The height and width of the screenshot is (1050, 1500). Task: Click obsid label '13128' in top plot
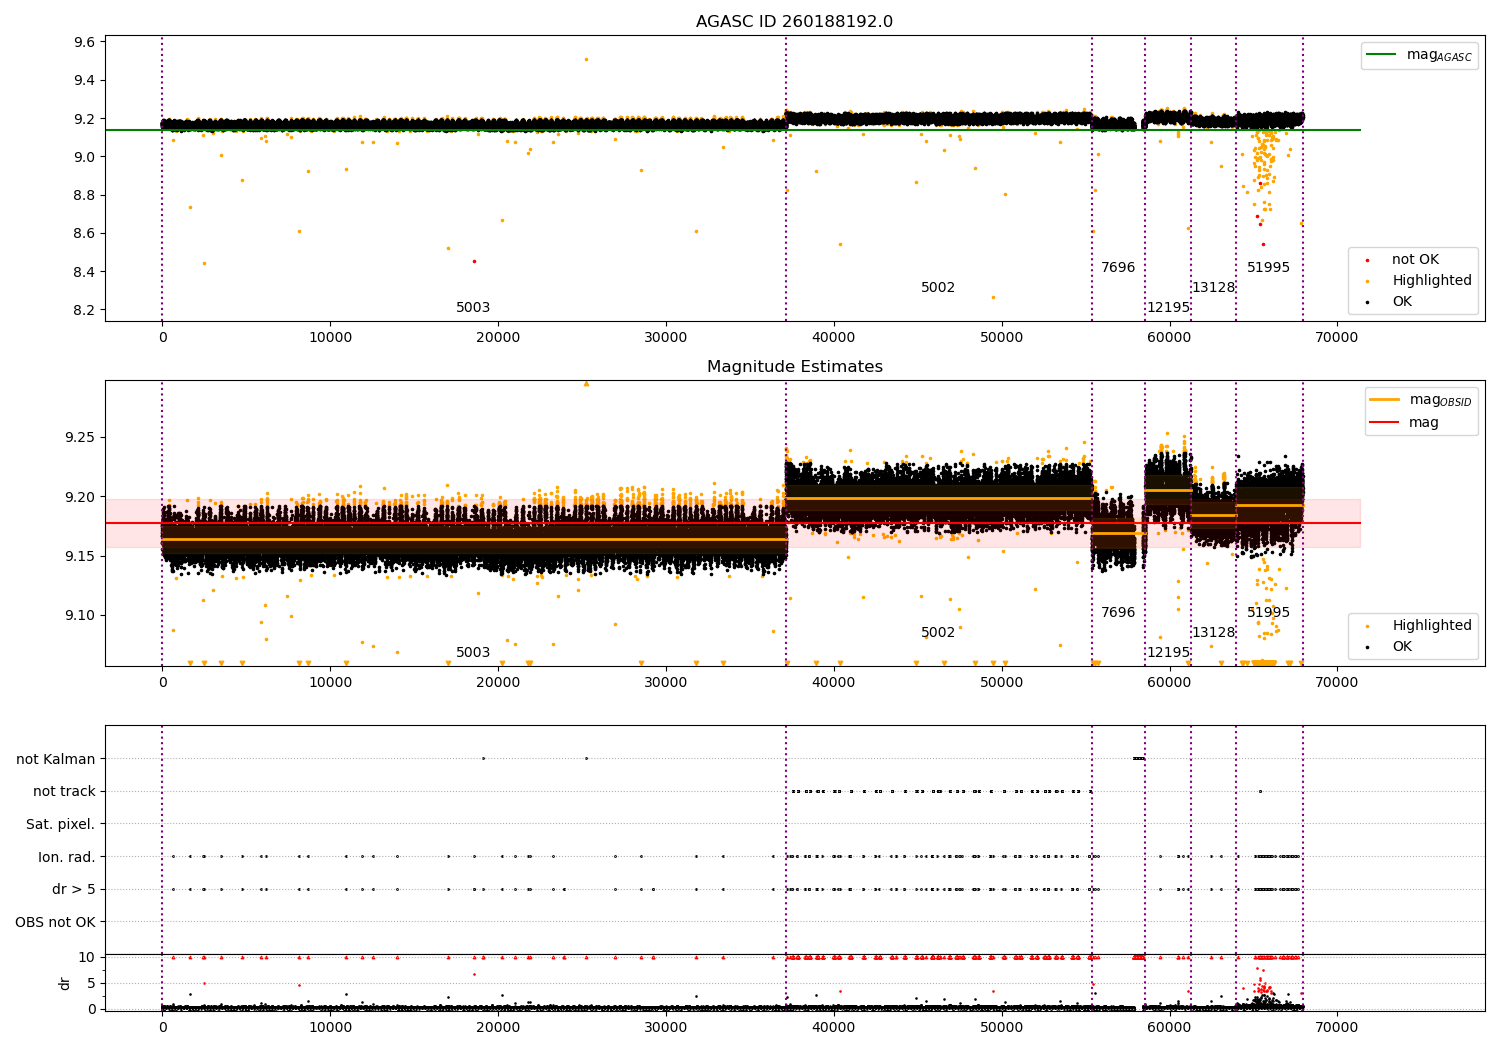coord(1213,287)
